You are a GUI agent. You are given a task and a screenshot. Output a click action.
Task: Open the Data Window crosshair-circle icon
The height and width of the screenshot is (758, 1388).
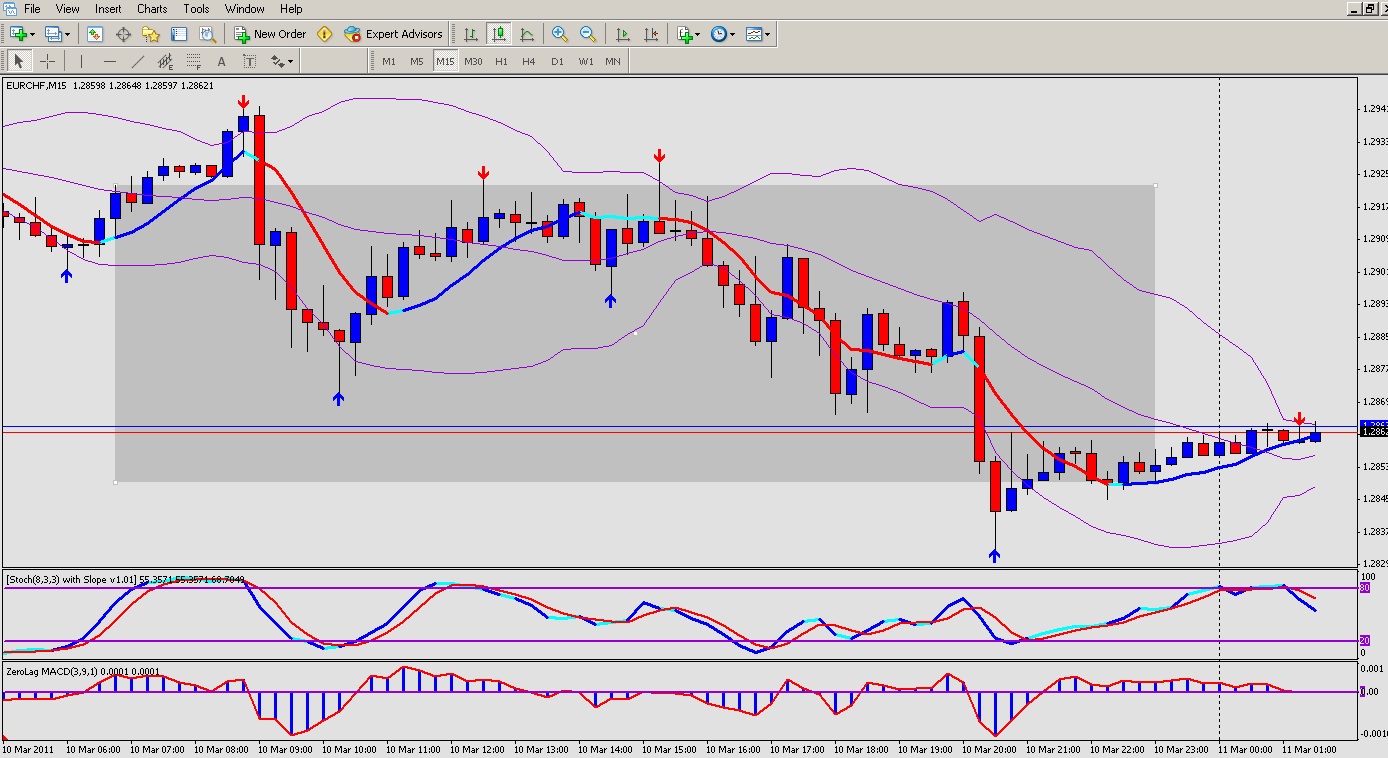click(123, 34)
